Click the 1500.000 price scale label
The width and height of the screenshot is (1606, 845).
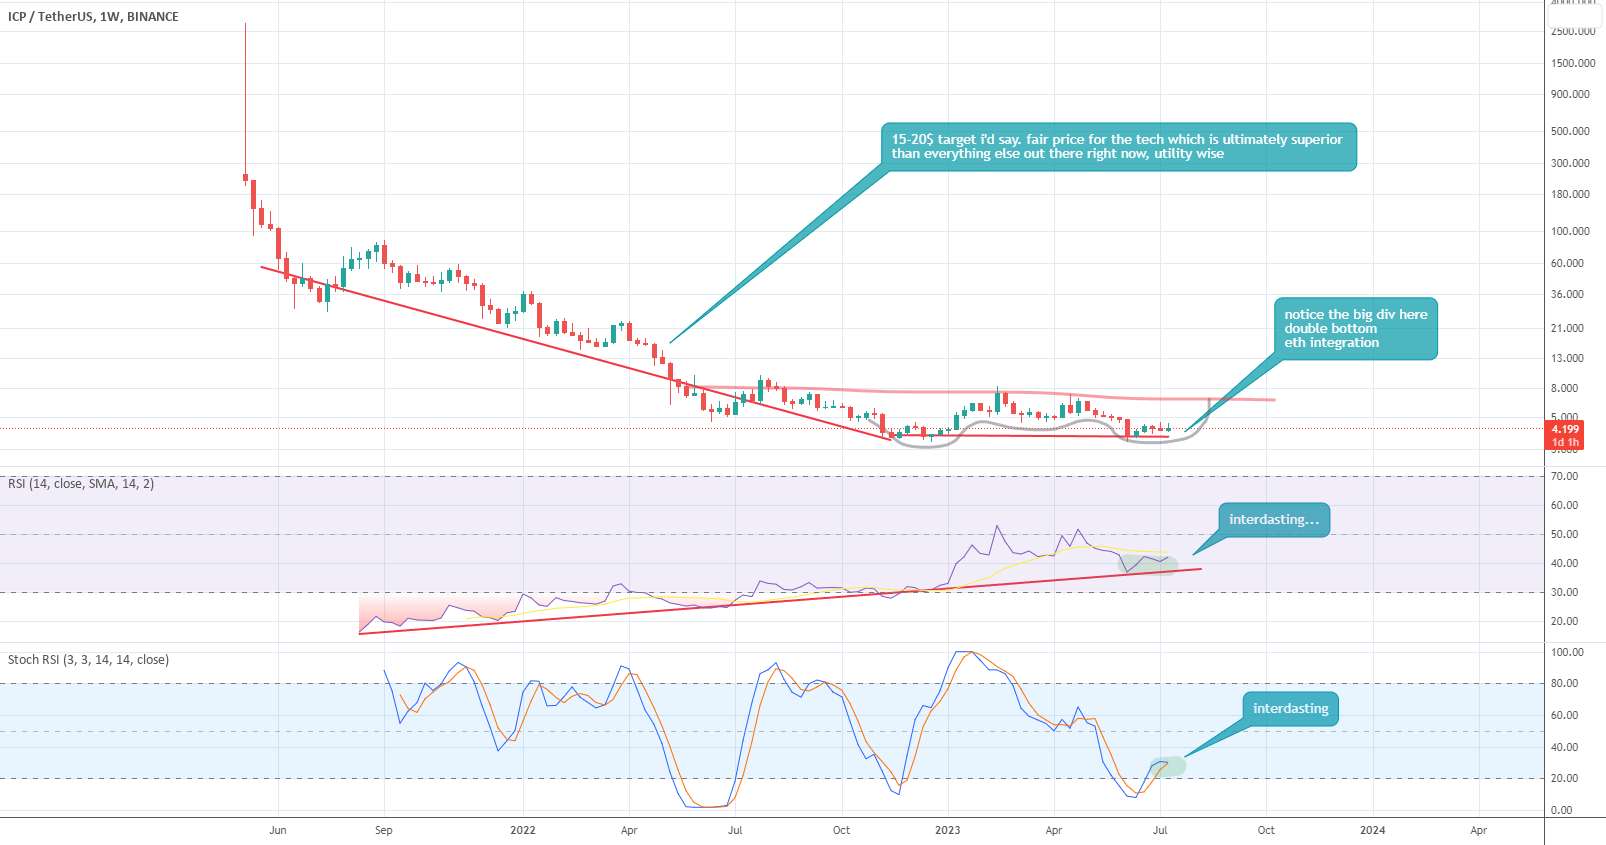1573,63
